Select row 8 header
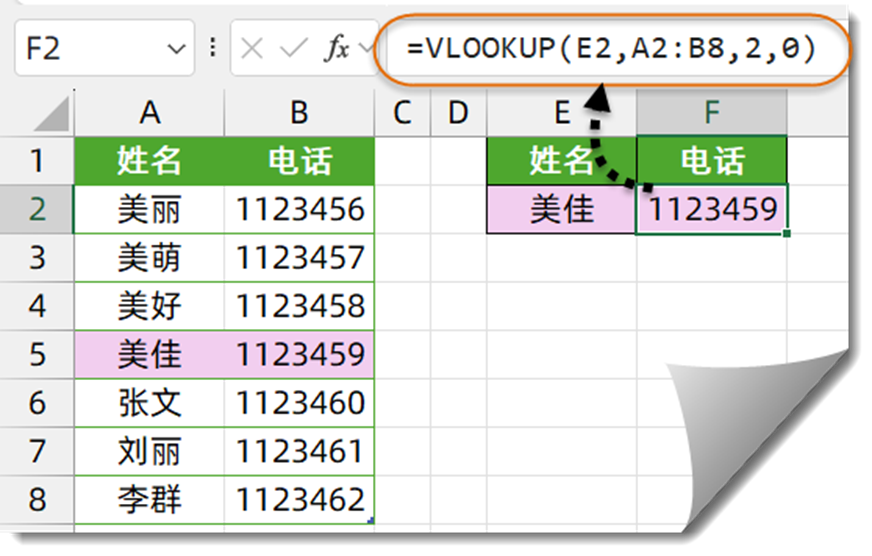The width and height of the screenshot is (872, 556). [37, 499]
